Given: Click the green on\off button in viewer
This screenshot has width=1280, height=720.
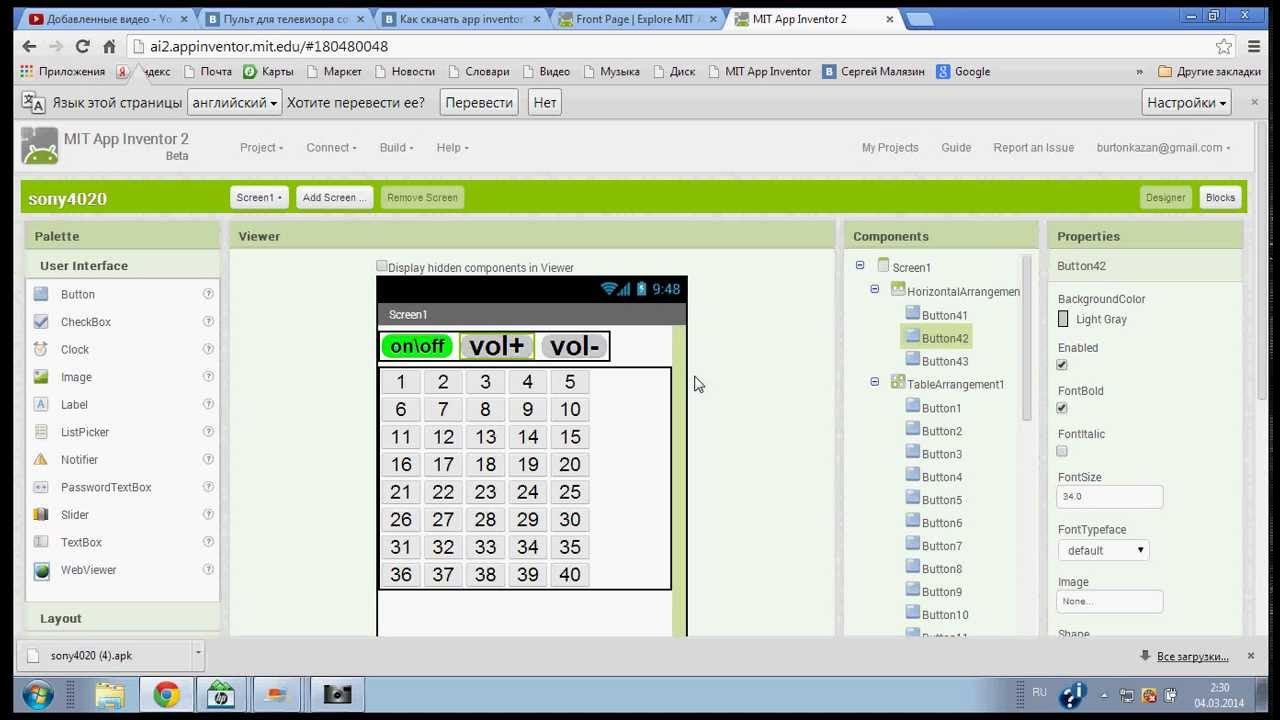Looking at the screenshot, I should point(417,346).
